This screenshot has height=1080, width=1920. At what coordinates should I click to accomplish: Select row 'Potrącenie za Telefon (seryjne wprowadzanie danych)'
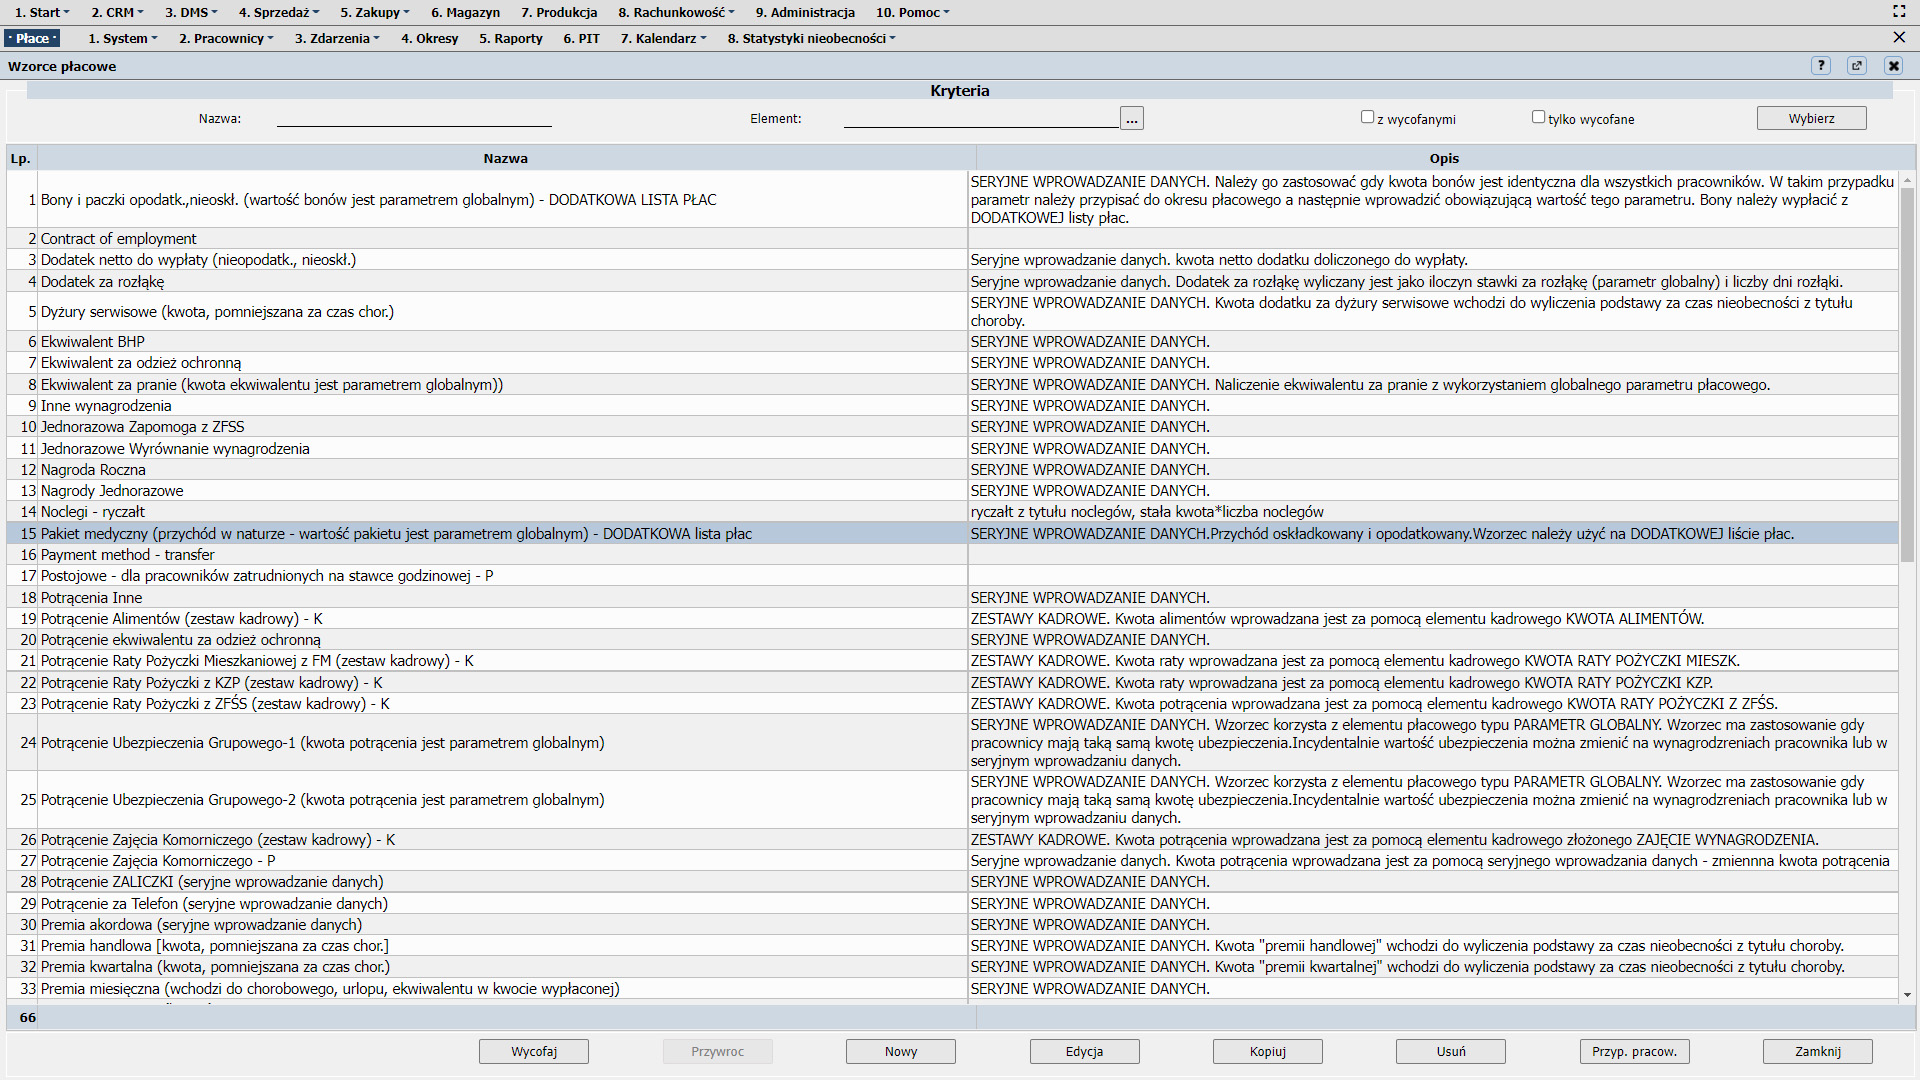tap(952, 904)
